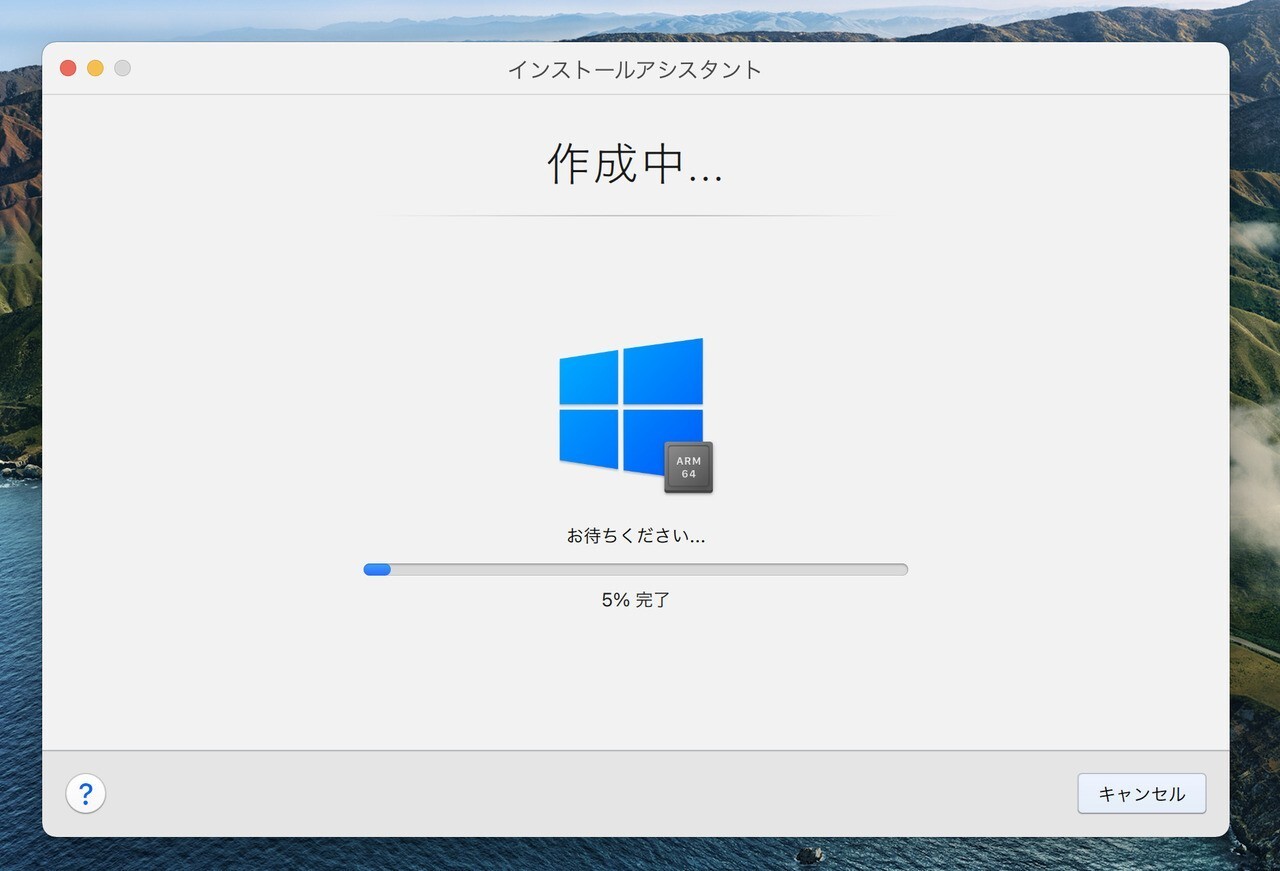Click the キャンセル button

[x=1141, y=794]
